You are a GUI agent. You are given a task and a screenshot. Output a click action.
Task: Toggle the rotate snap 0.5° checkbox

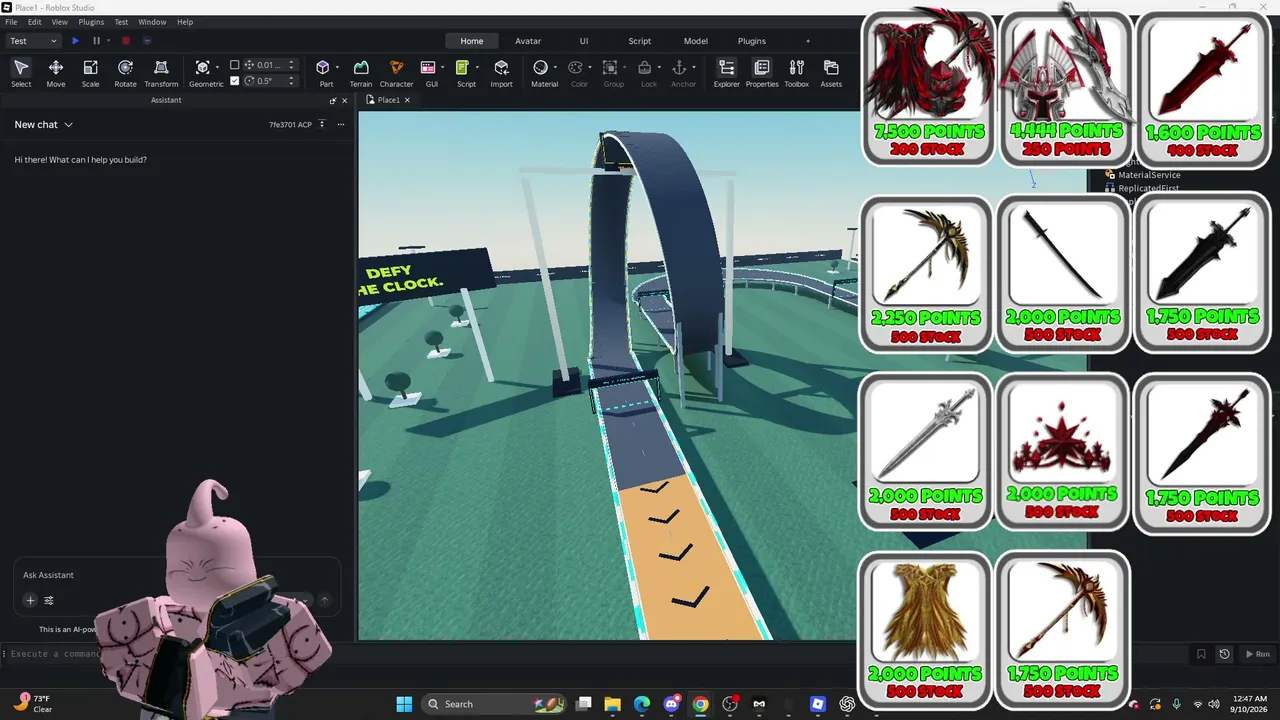tap(235, 81)
